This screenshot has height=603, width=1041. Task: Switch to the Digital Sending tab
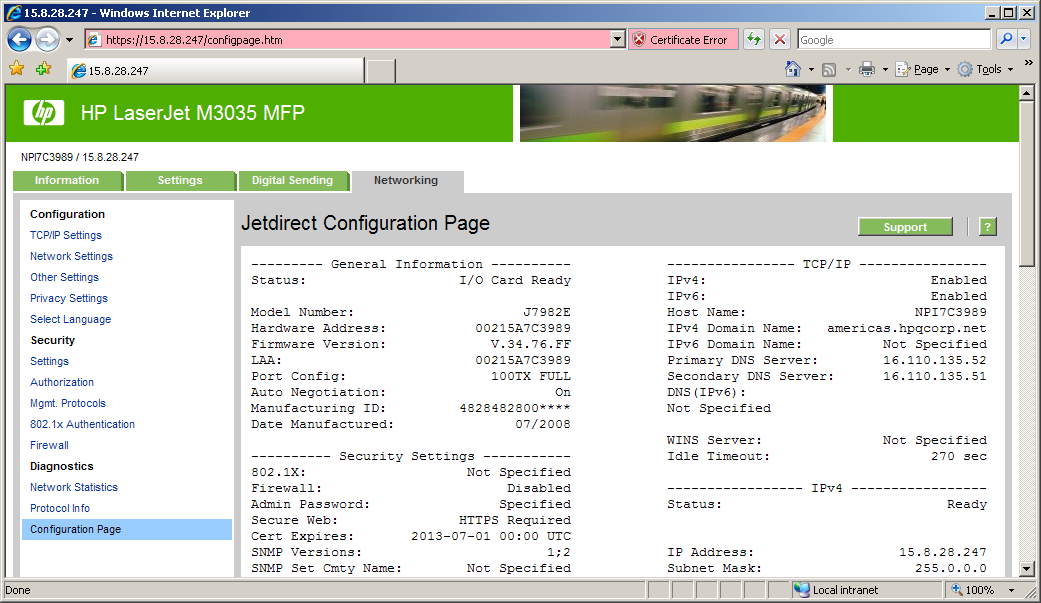[x=292, y=181]
